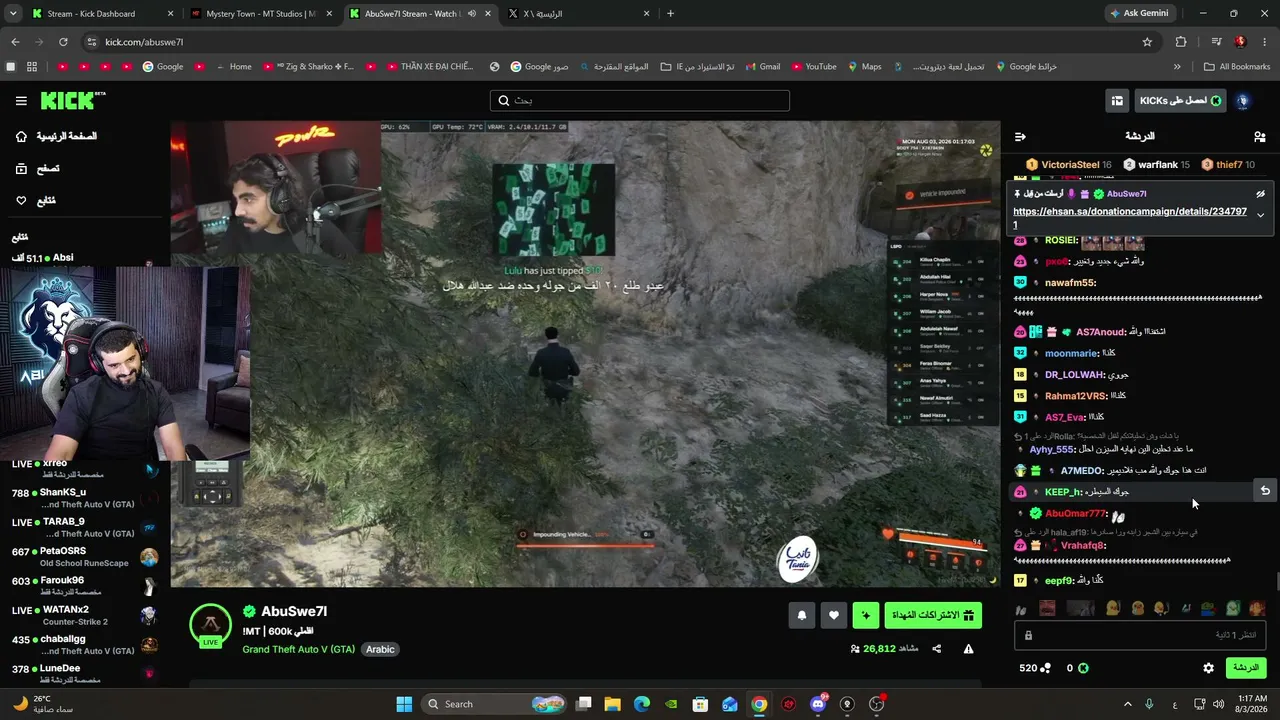Open the All Bookmarks folder

(x=1237, y=67)
